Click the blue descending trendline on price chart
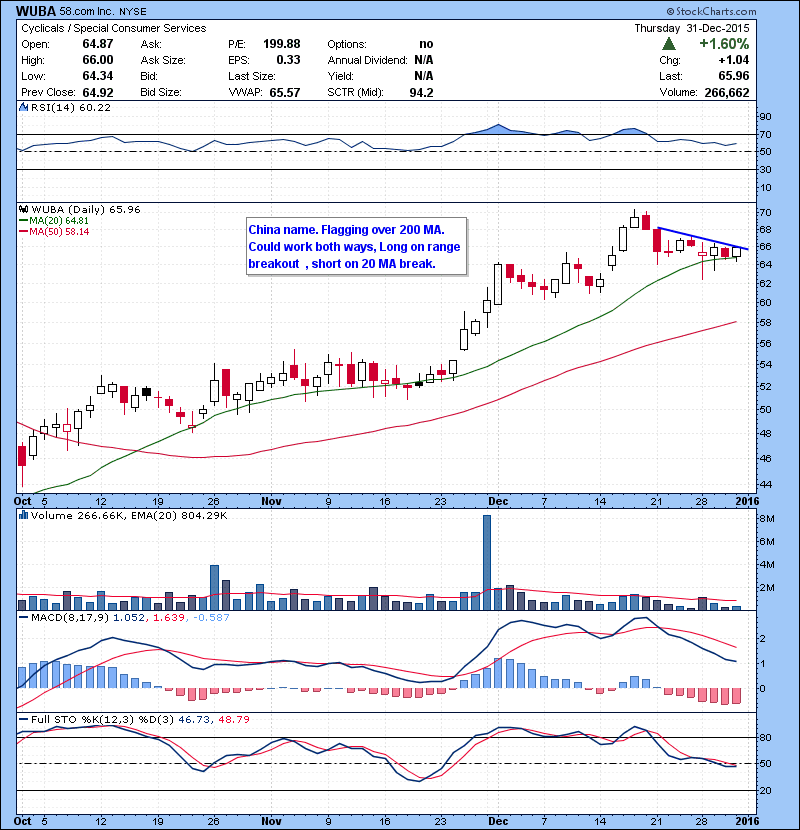This screenshot has width=800, height=830. [x=703, y=239]
